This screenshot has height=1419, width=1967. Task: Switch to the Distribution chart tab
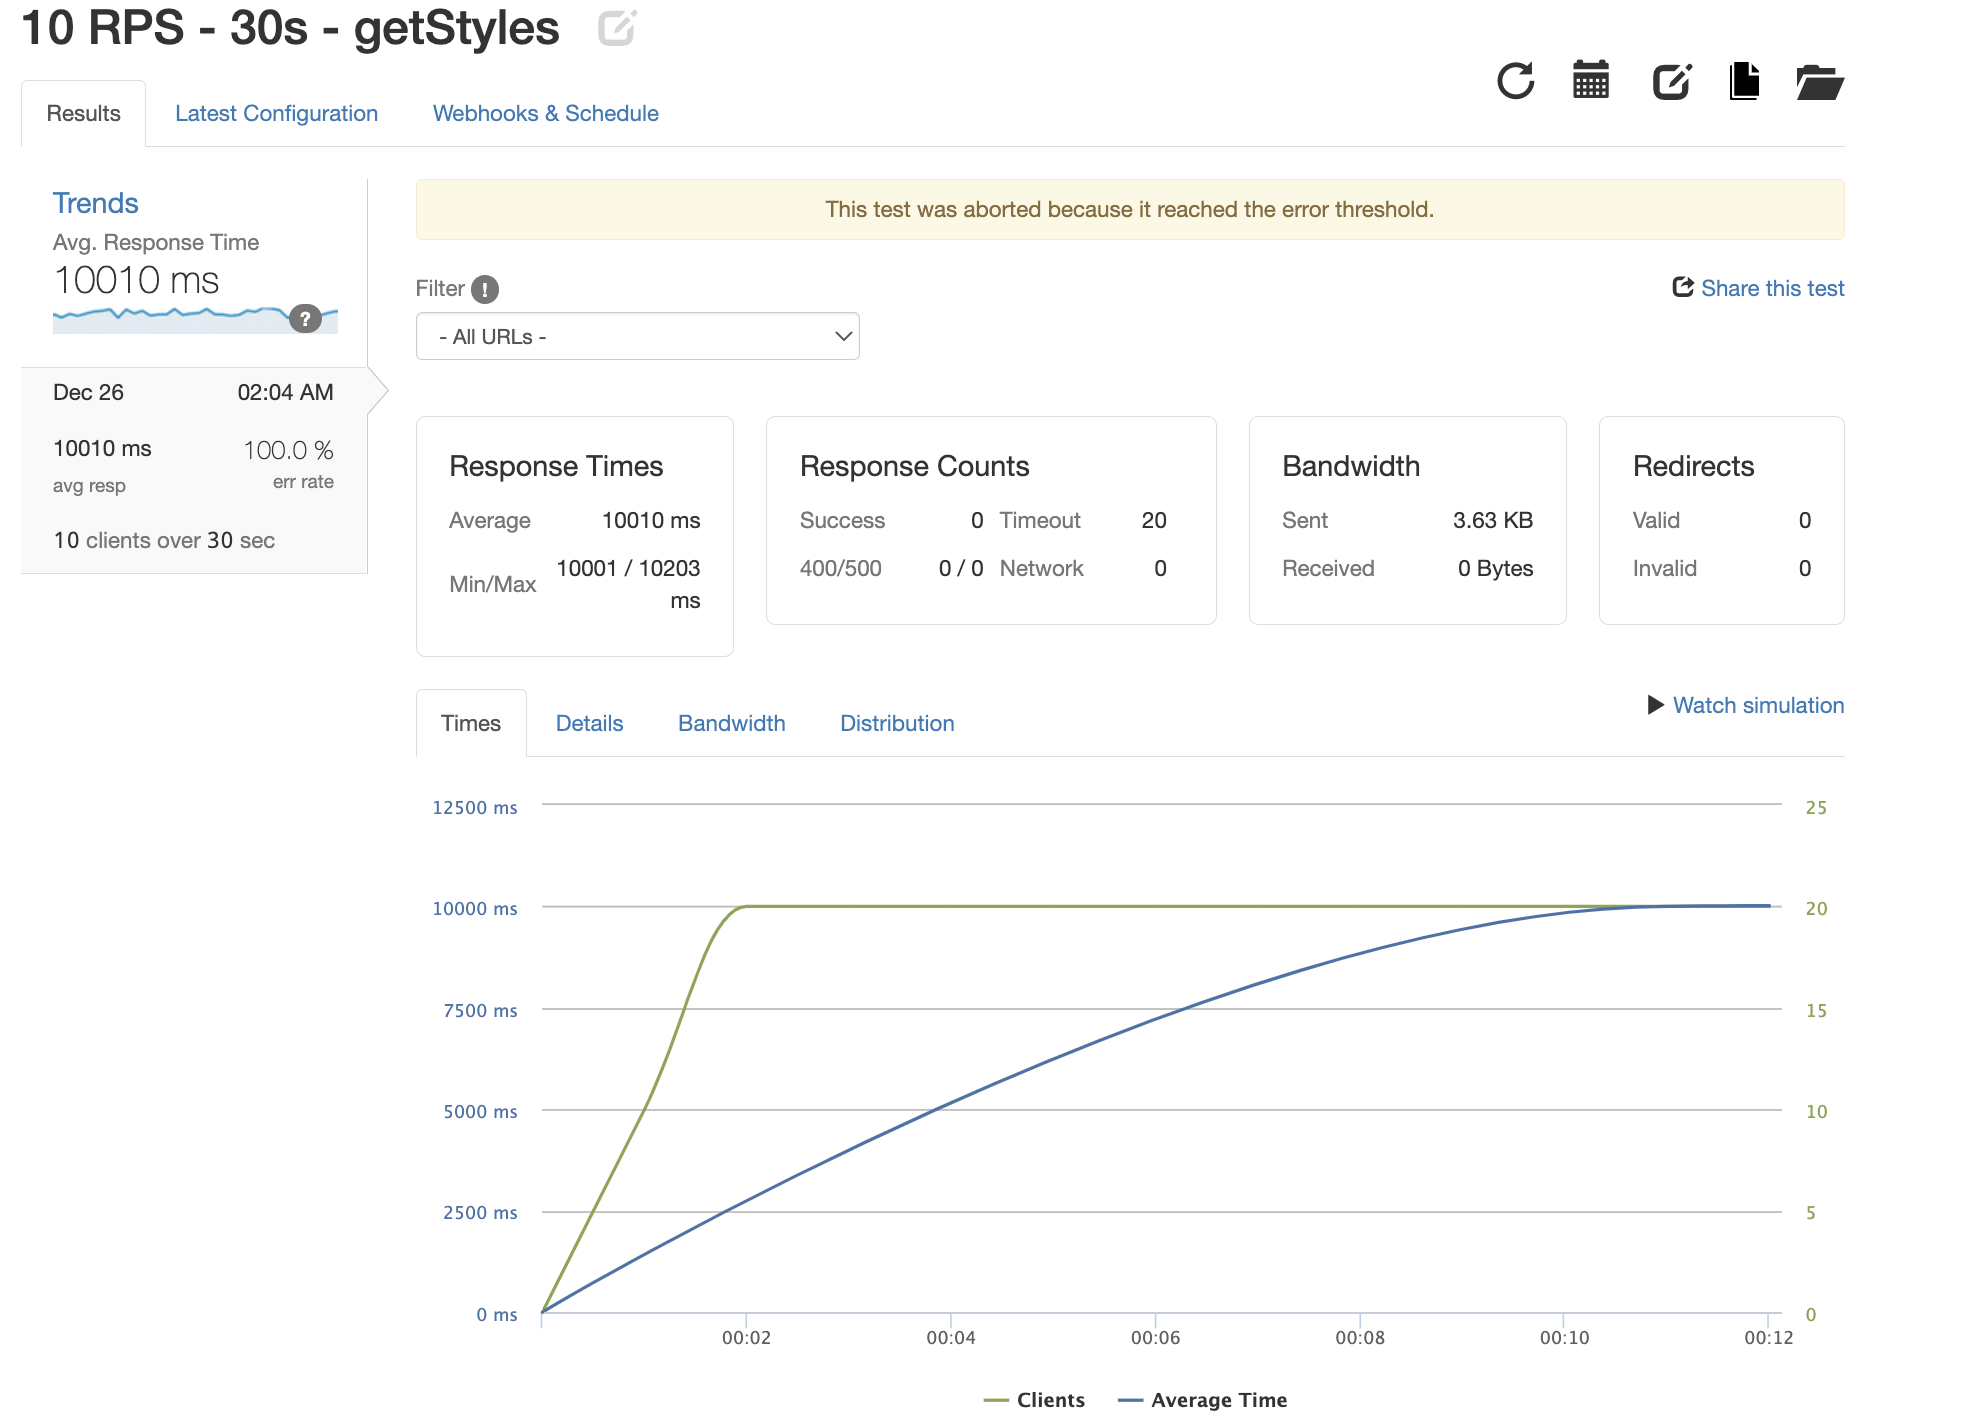tap(897, 723)
